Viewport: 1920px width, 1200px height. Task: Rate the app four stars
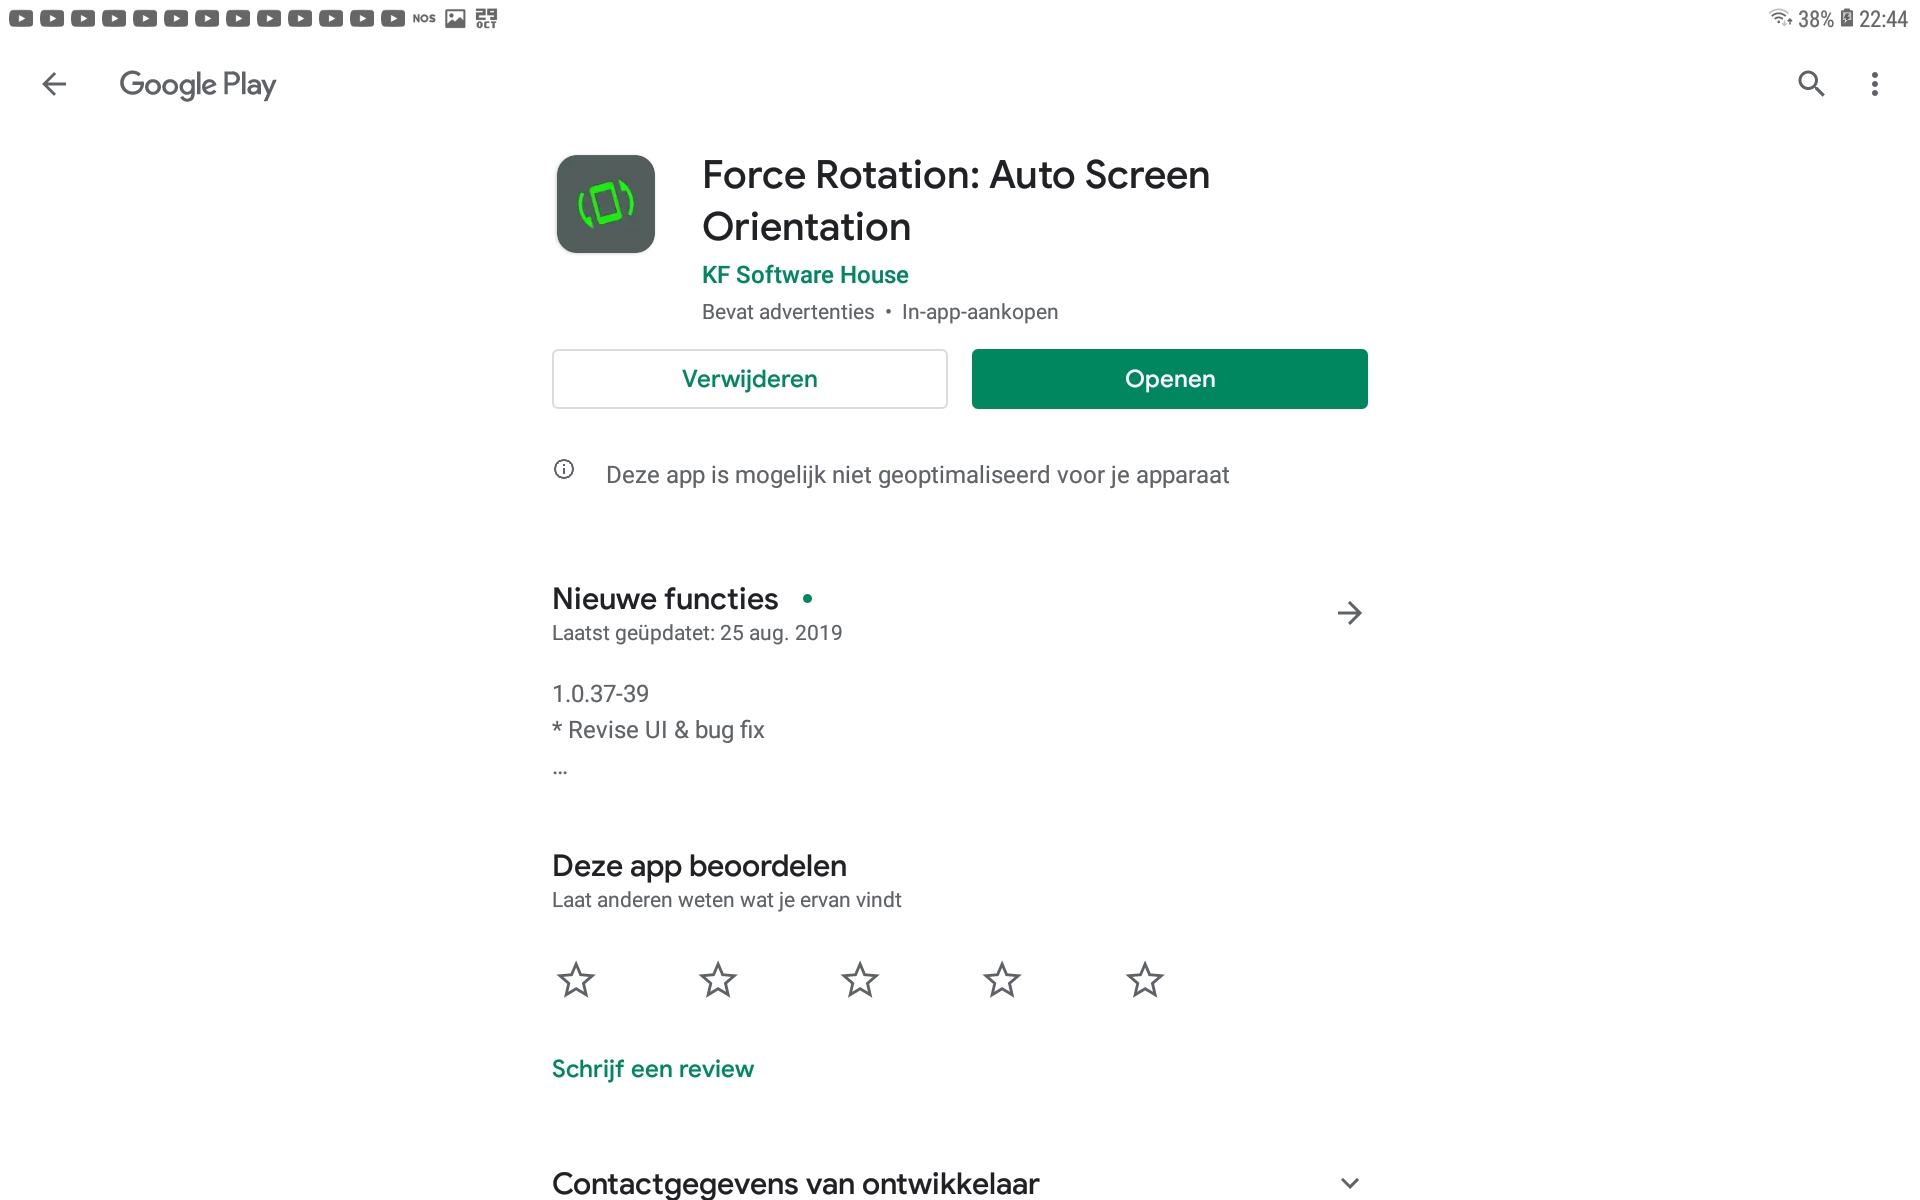tap(1002, 980)
